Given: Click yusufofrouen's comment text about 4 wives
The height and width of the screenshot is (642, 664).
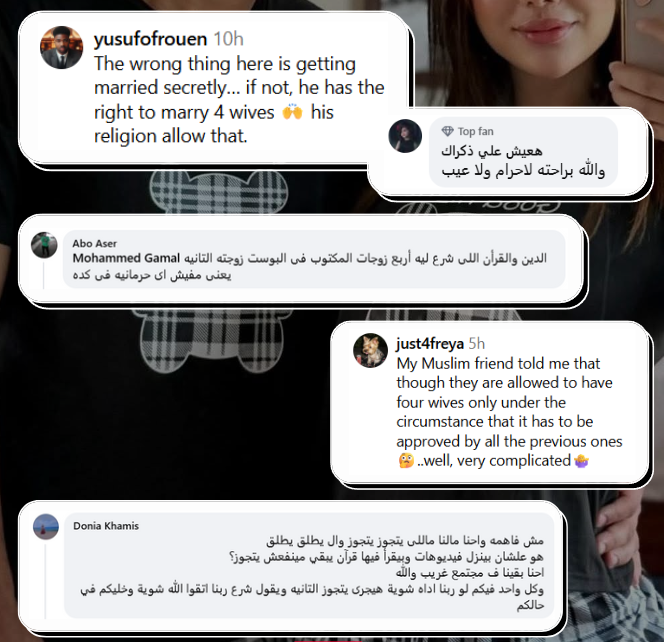Looking at the screenshot, I should pos(239,100).
